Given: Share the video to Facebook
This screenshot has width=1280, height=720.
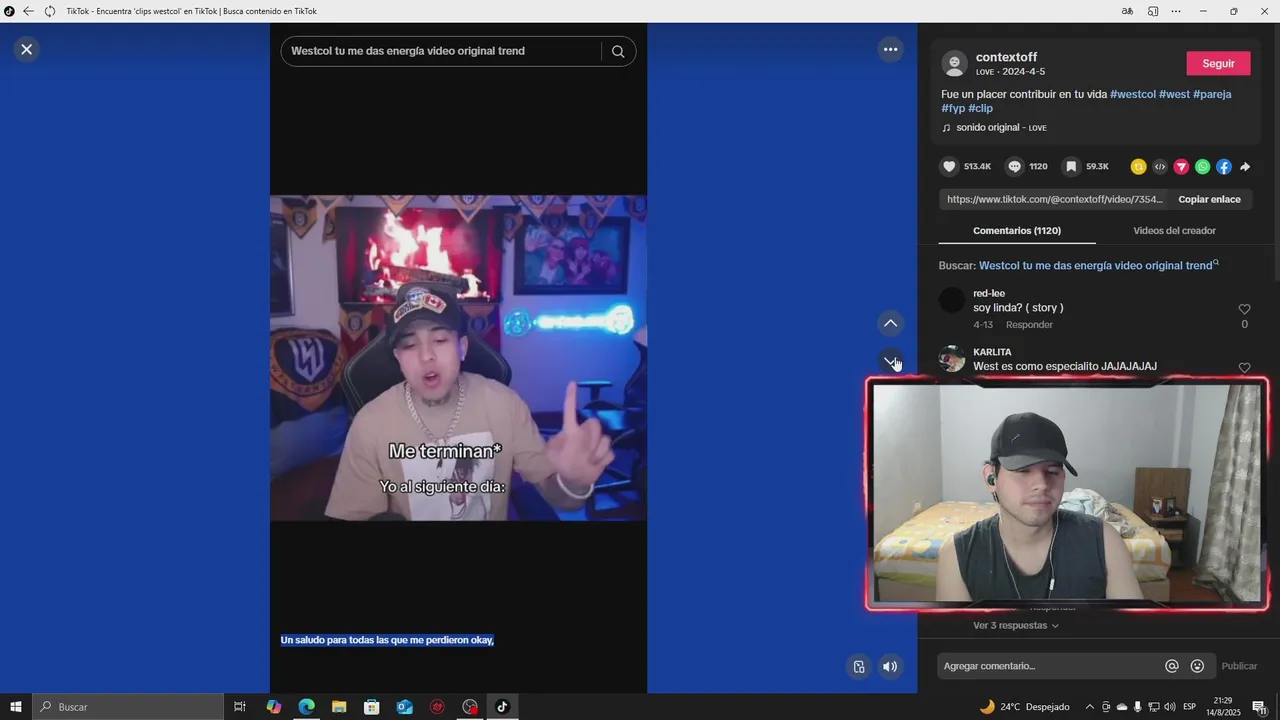Looking at the screenshot, I should (1223, 167).
